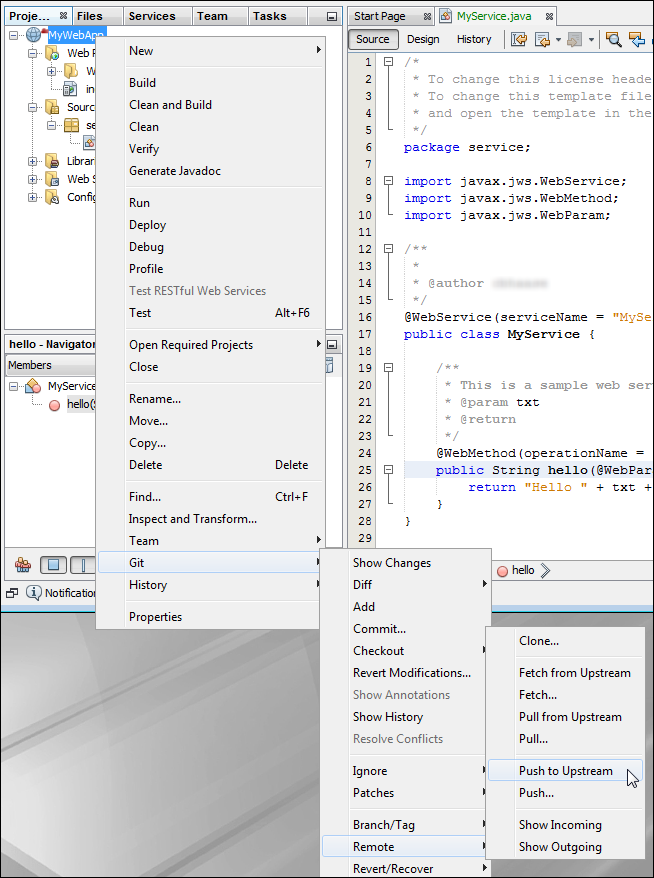Click the Notifications info bubble icon

pos(34,592)
